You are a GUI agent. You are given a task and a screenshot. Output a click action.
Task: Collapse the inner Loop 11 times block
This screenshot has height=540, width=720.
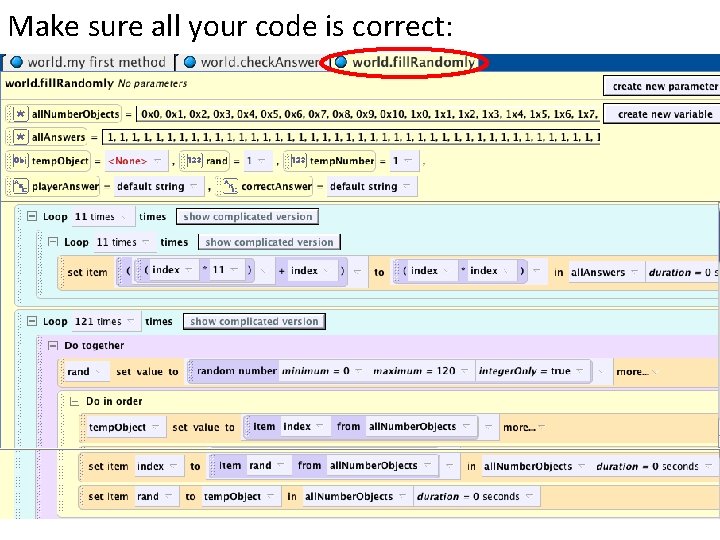pos(53,242)
